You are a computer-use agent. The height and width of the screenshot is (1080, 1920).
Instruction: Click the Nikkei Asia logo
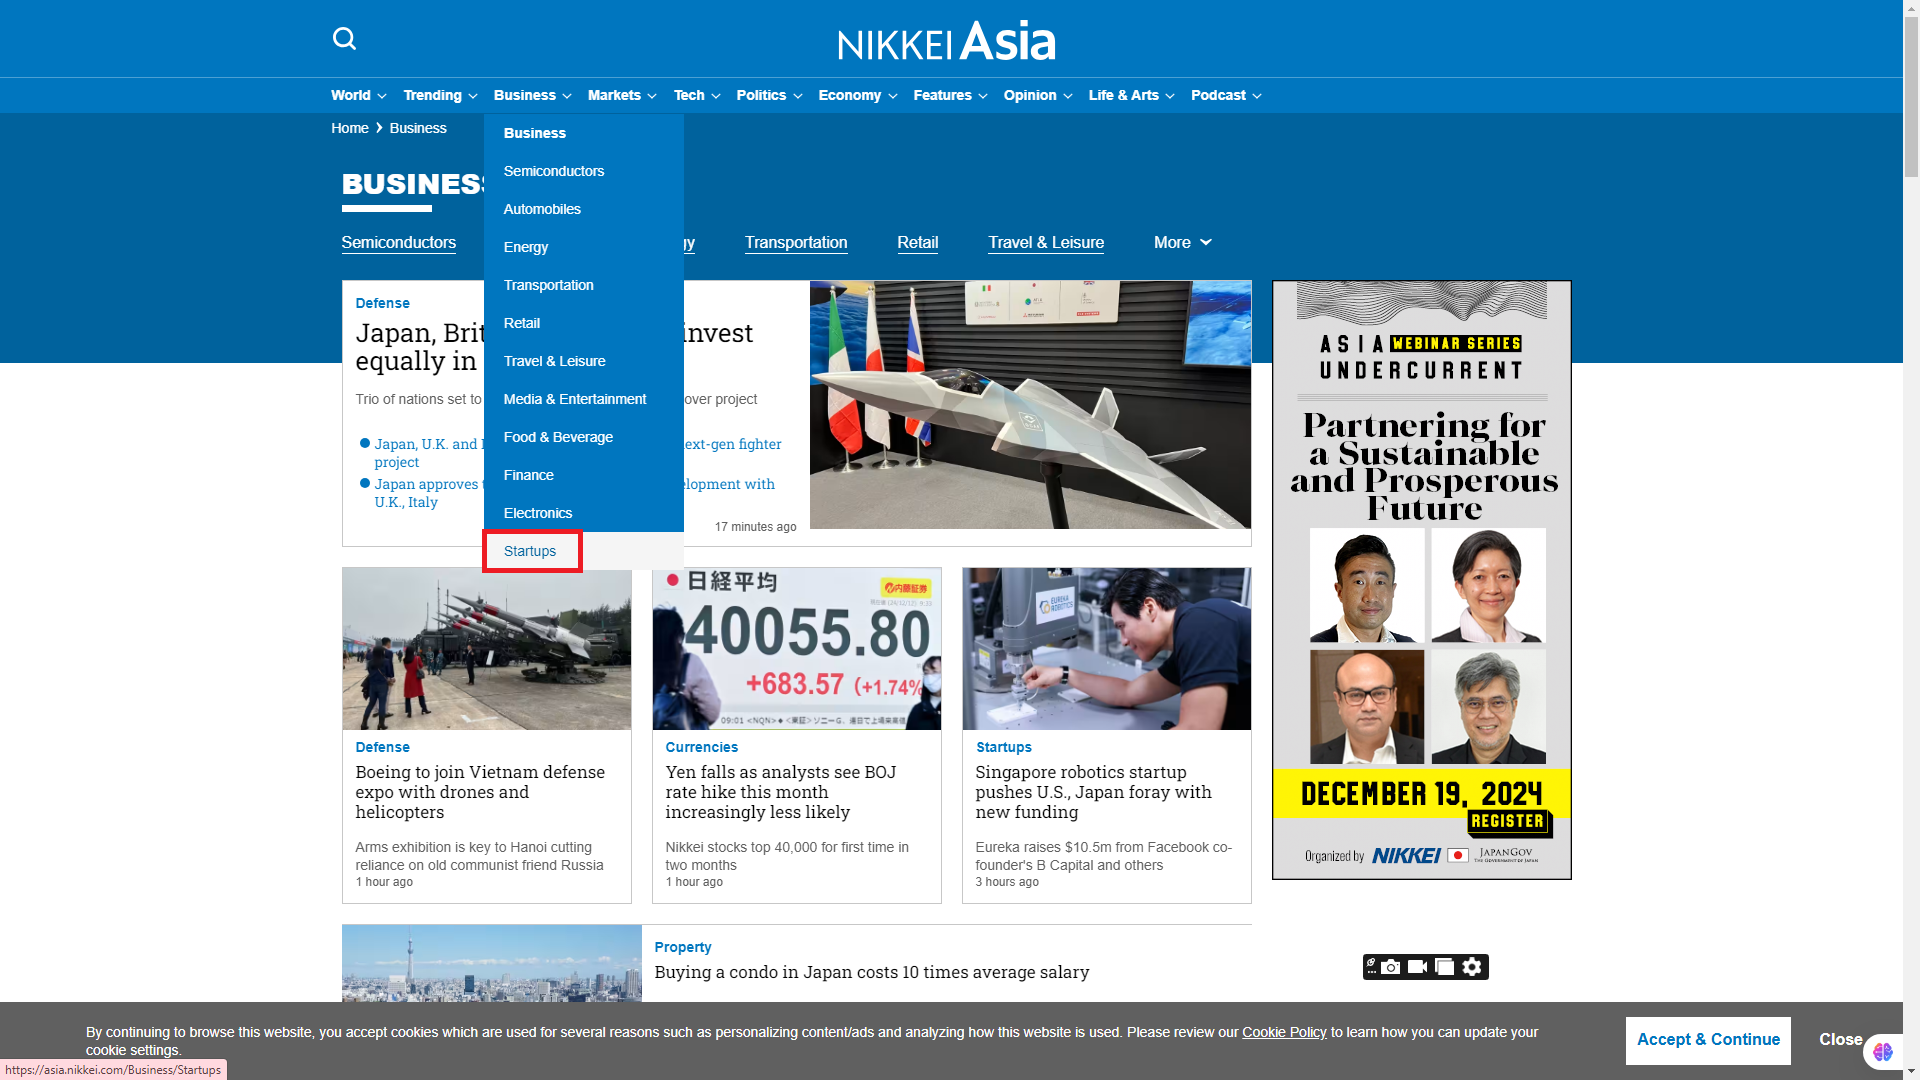(946, 41)
